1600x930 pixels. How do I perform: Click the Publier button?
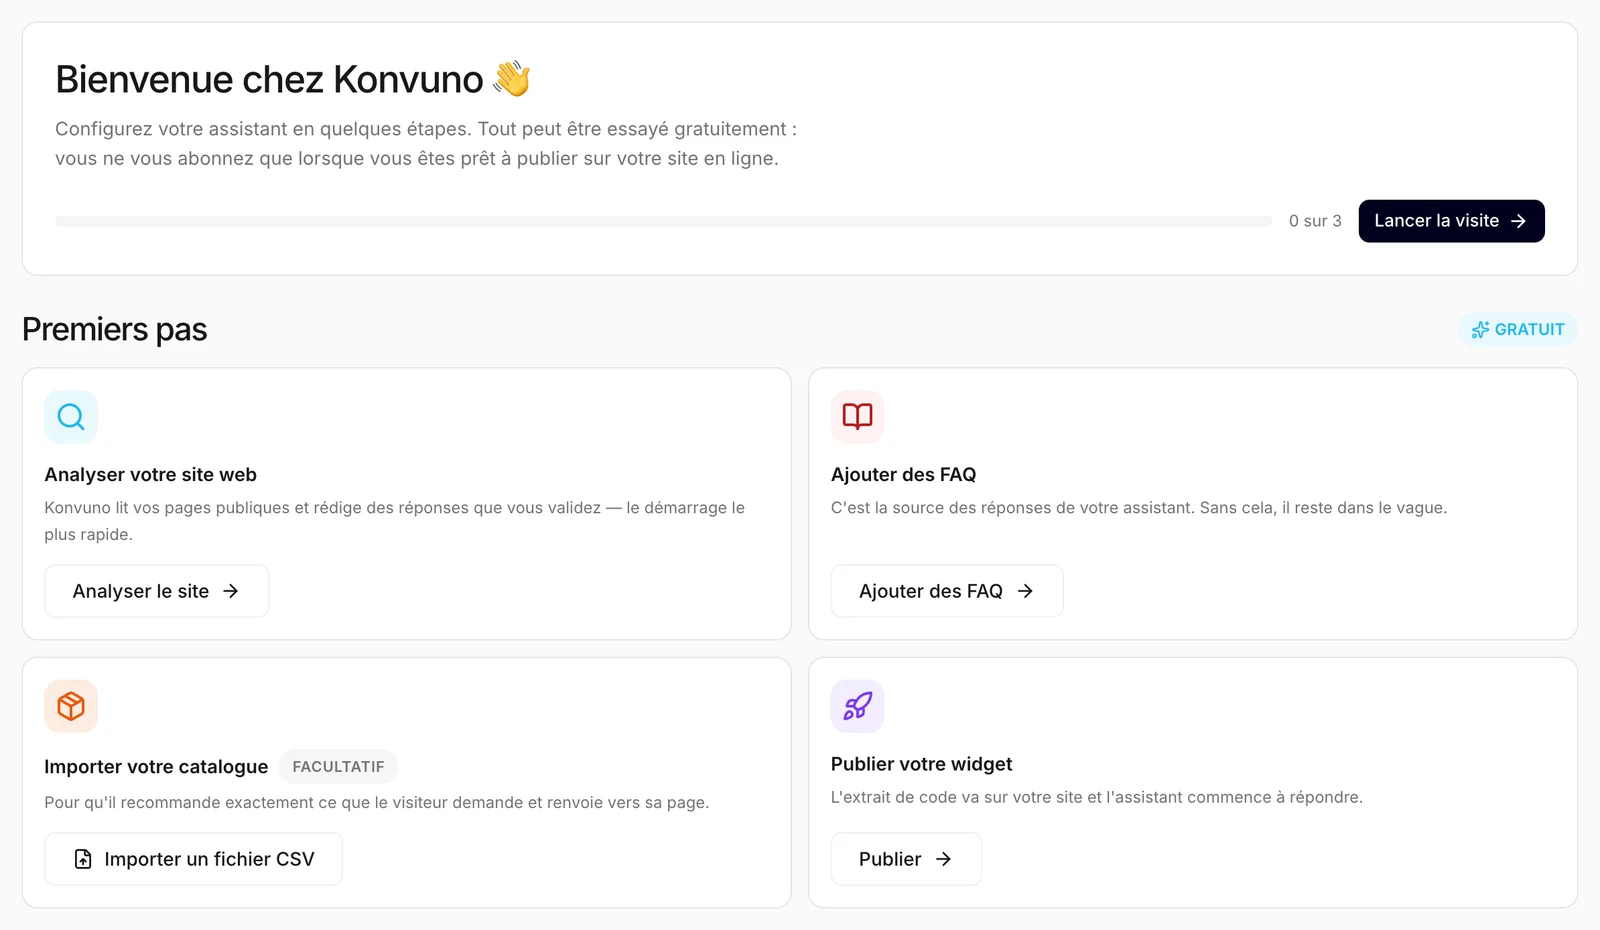pyautogui.click(x=905, y=859)
